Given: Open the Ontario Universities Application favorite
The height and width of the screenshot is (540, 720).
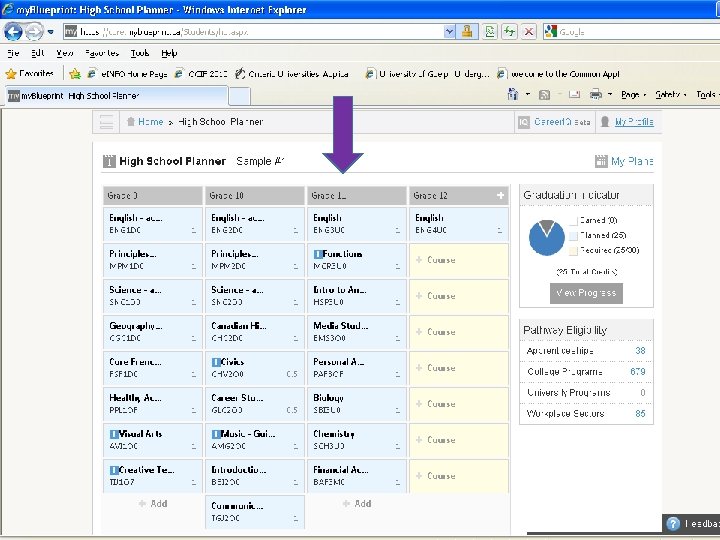Looking at the screenshot, I should pyautogui.click(x=292, y=73).
